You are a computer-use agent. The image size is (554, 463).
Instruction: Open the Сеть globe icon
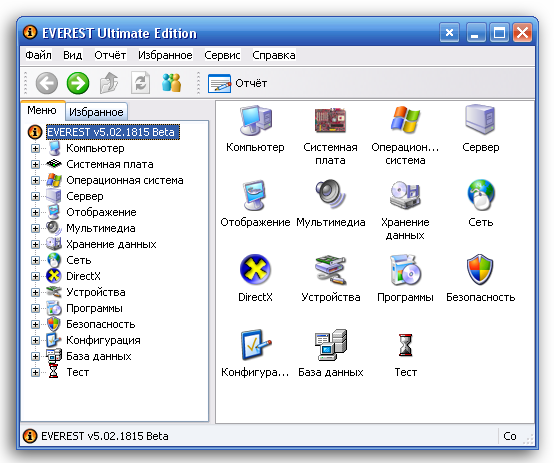(481, 194)
